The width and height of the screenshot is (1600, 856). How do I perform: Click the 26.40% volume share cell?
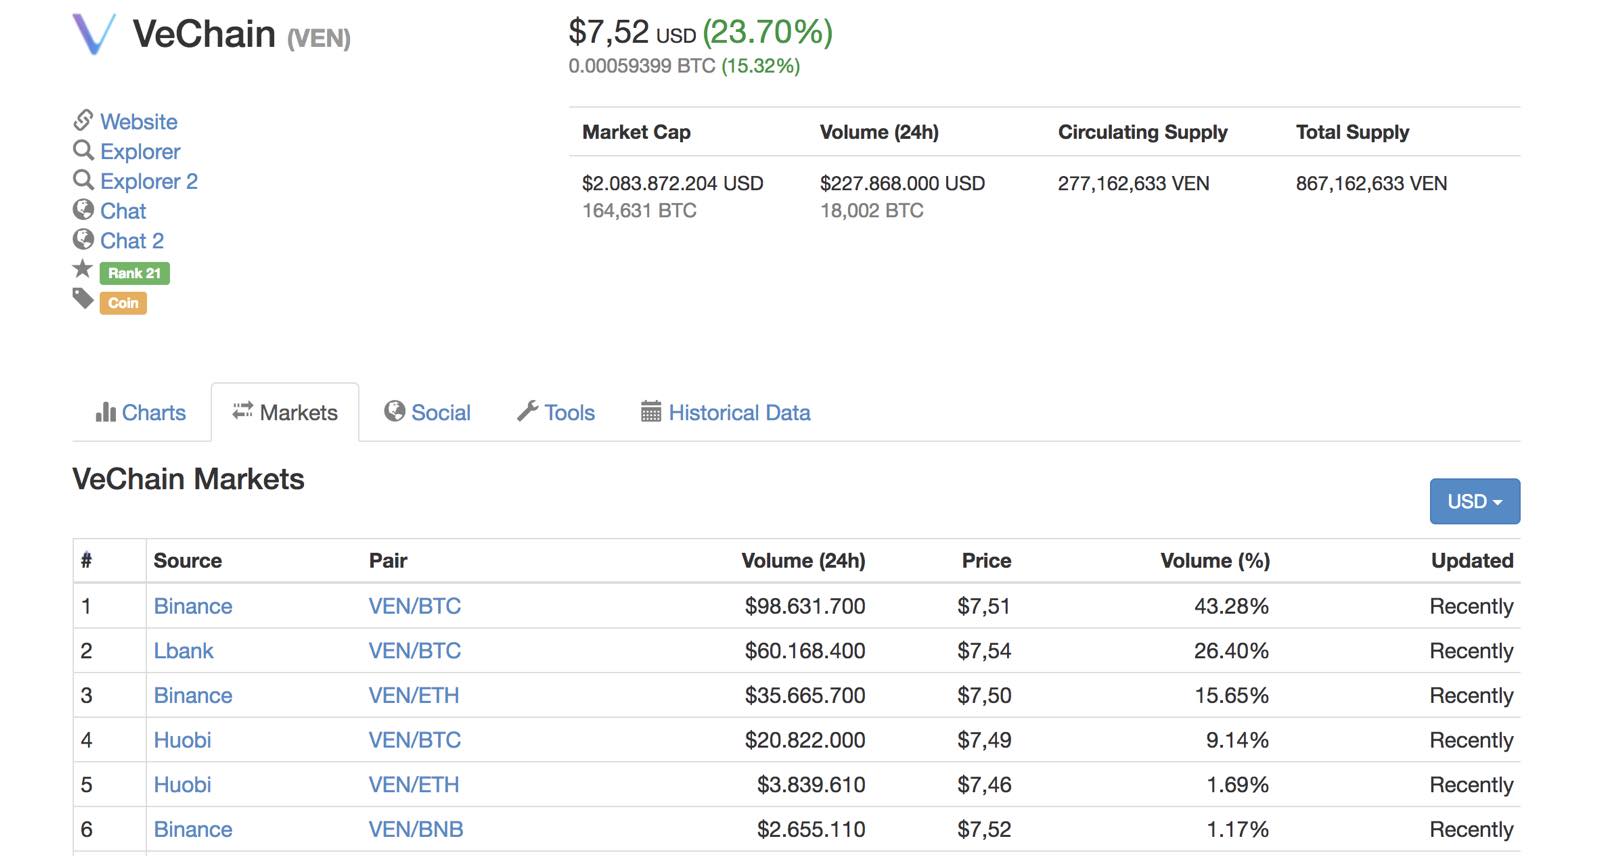pos(1232,651)
